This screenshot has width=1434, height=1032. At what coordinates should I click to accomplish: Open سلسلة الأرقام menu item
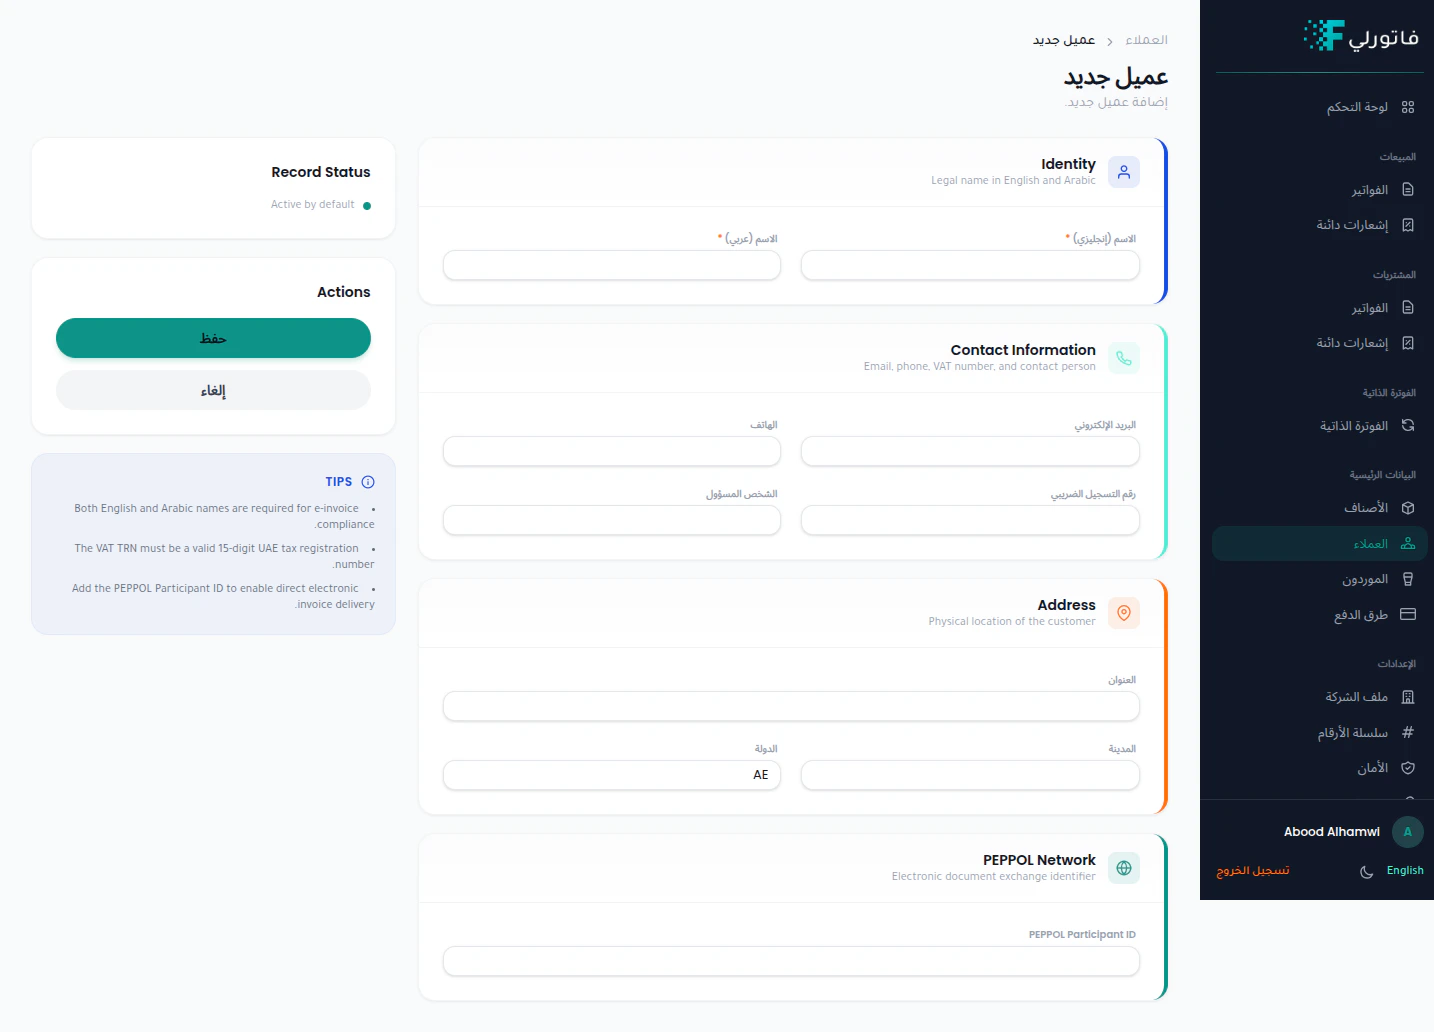(x=1320, y=733)
